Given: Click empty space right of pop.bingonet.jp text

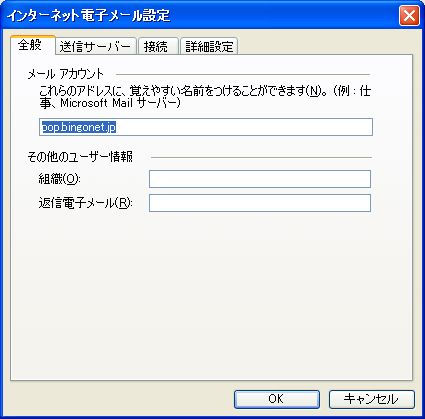Looking at the screenshot, I should 243,127.
